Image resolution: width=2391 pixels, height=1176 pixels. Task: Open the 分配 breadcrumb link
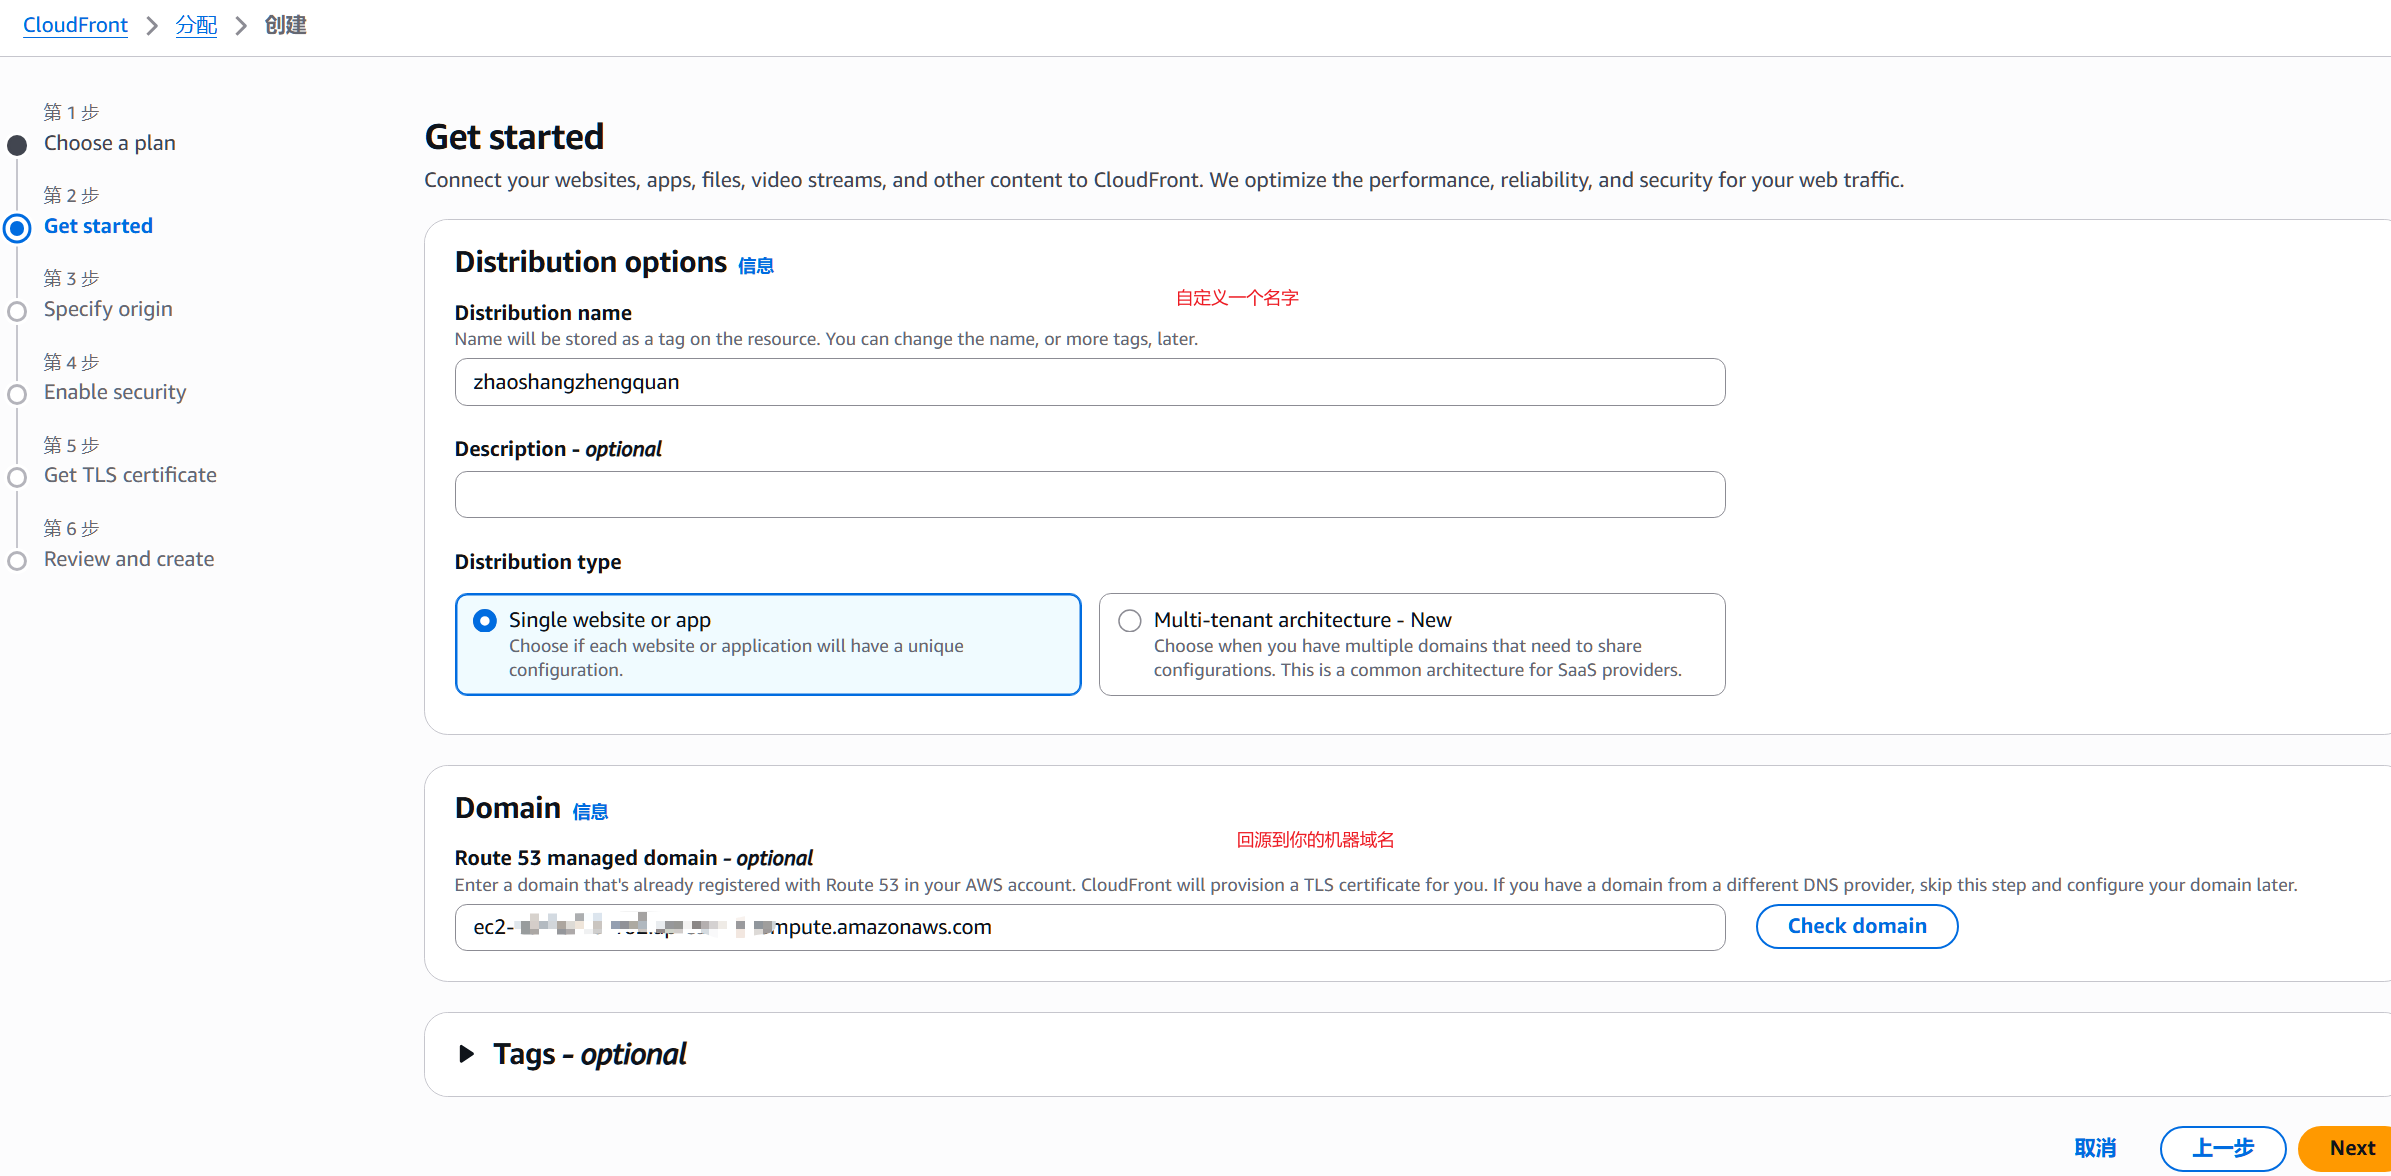point(196,25)
